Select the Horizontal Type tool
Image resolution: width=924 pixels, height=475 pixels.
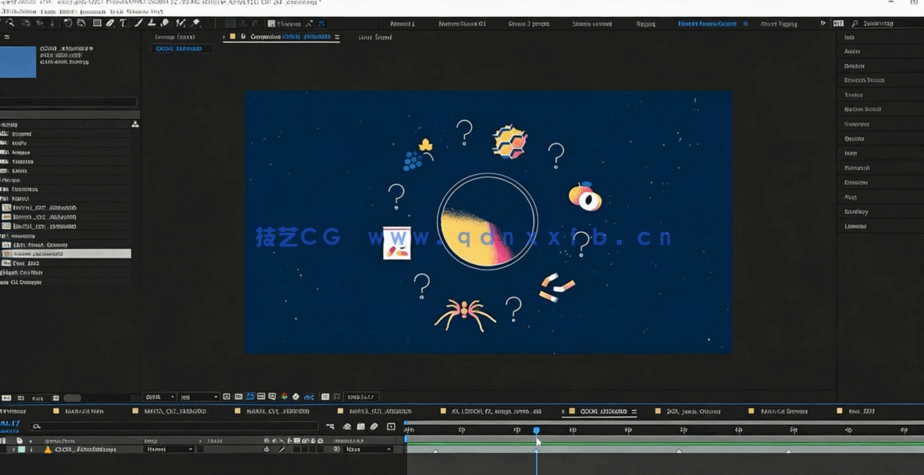tap(123, 23)
